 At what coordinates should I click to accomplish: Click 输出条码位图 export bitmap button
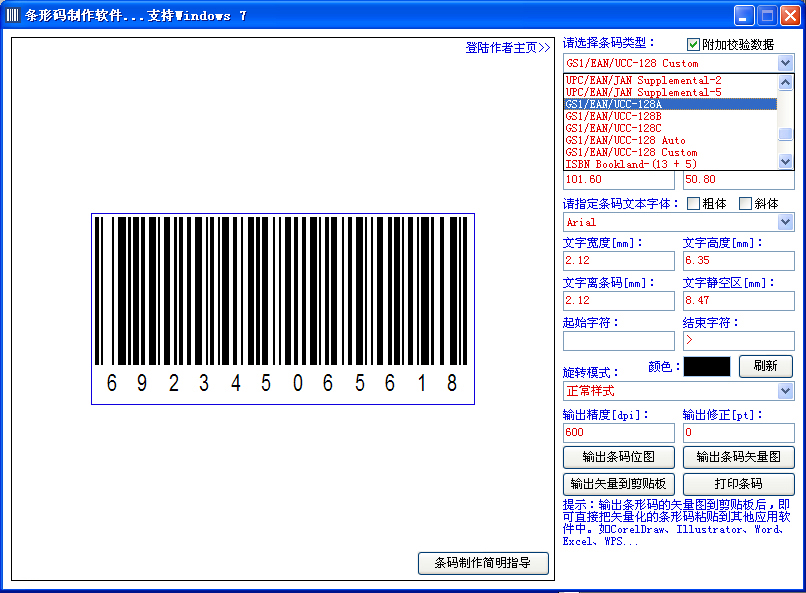click(x=619, y=457)
